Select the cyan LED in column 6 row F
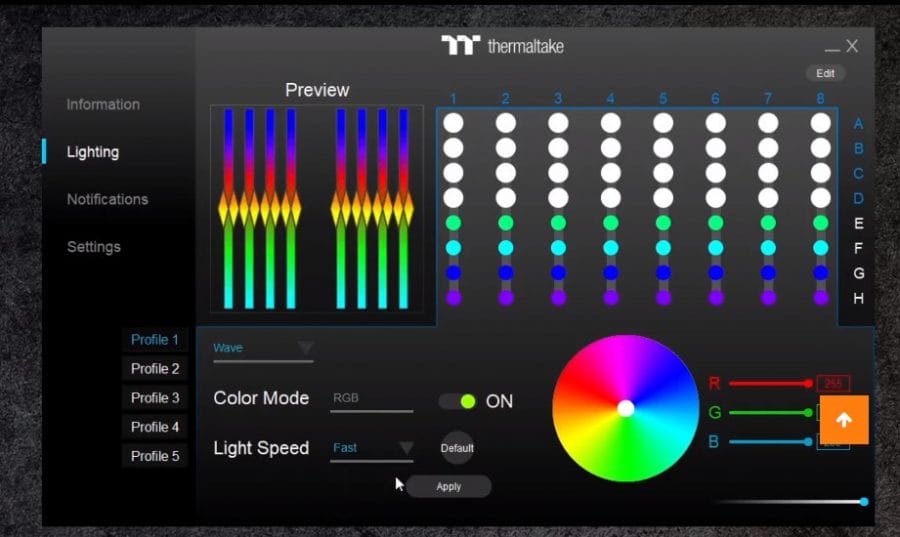The width and height of the screenshot is (900, 537). [x=715, y=247]
